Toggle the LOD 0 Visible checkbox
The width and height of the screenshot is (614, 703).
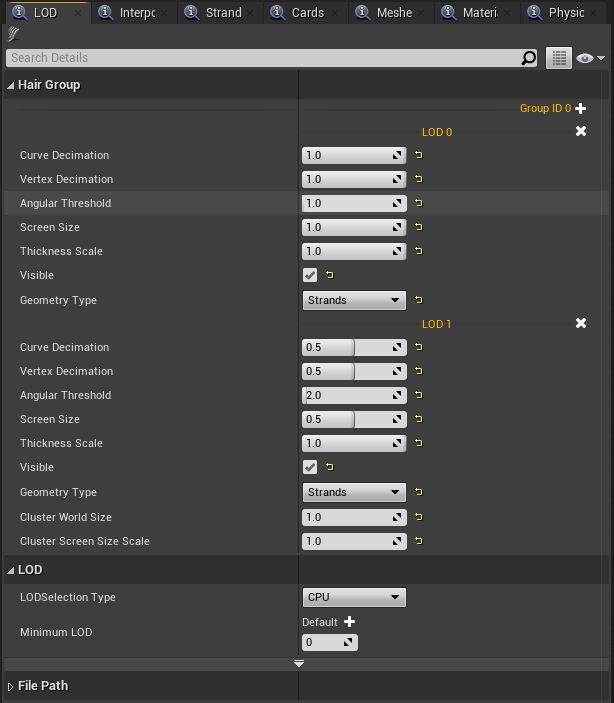pos(310,275)
